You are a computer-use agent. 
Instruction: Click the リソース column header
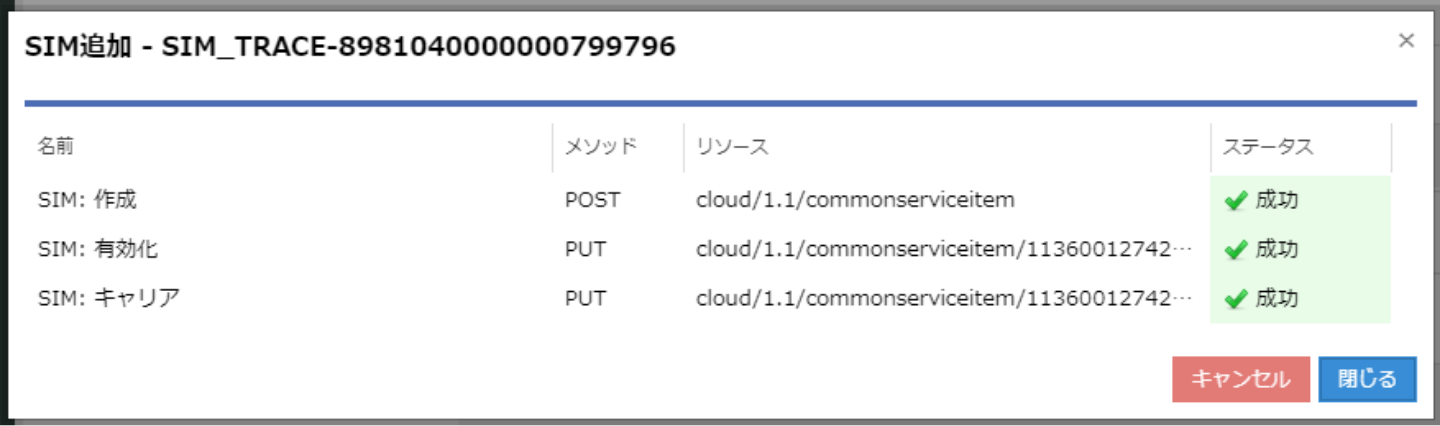click(x=733, y=147)
